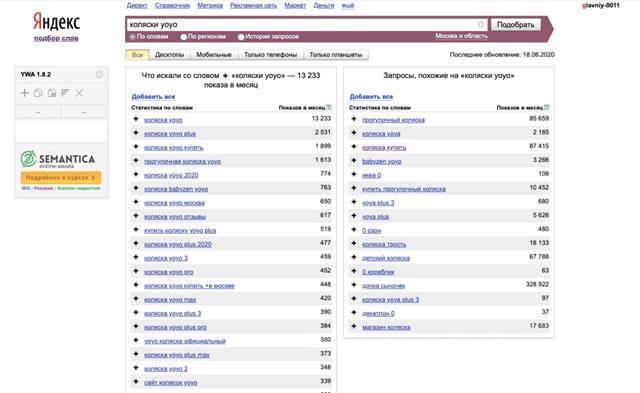Click the plus next to 'коляска yoyo max'

pos(136,299)
